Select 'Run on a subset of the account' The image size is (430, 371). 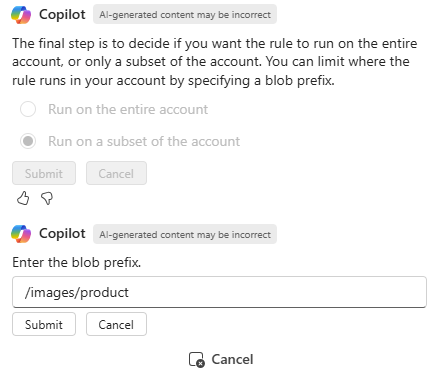click(28, 141)
